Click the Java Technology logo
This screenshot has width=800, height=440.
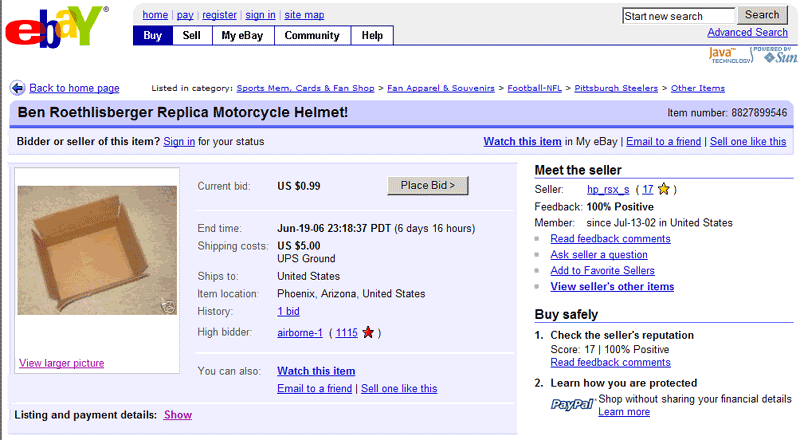point(730,55)
